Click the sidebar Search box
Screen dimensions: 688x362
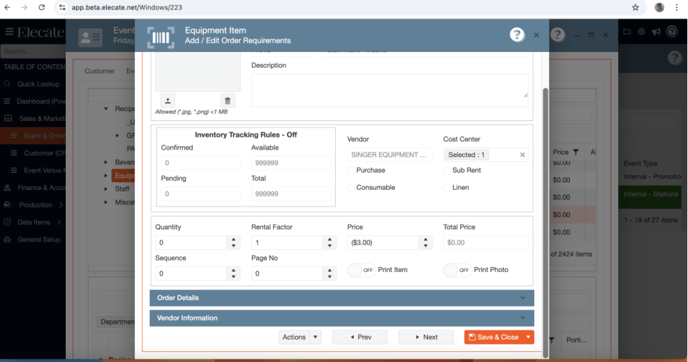(33, 51)
